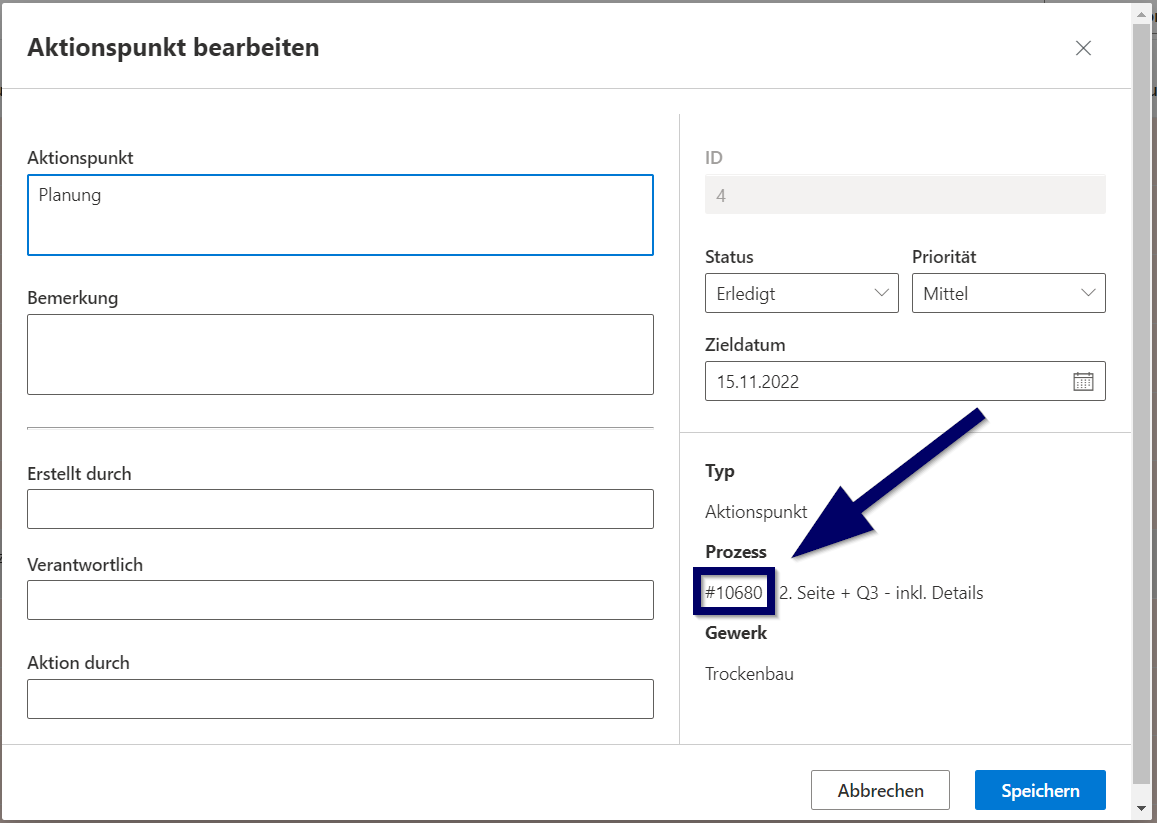1157x823 pixels.
Task: Click the read-only ID field
Action: point(904,195)
